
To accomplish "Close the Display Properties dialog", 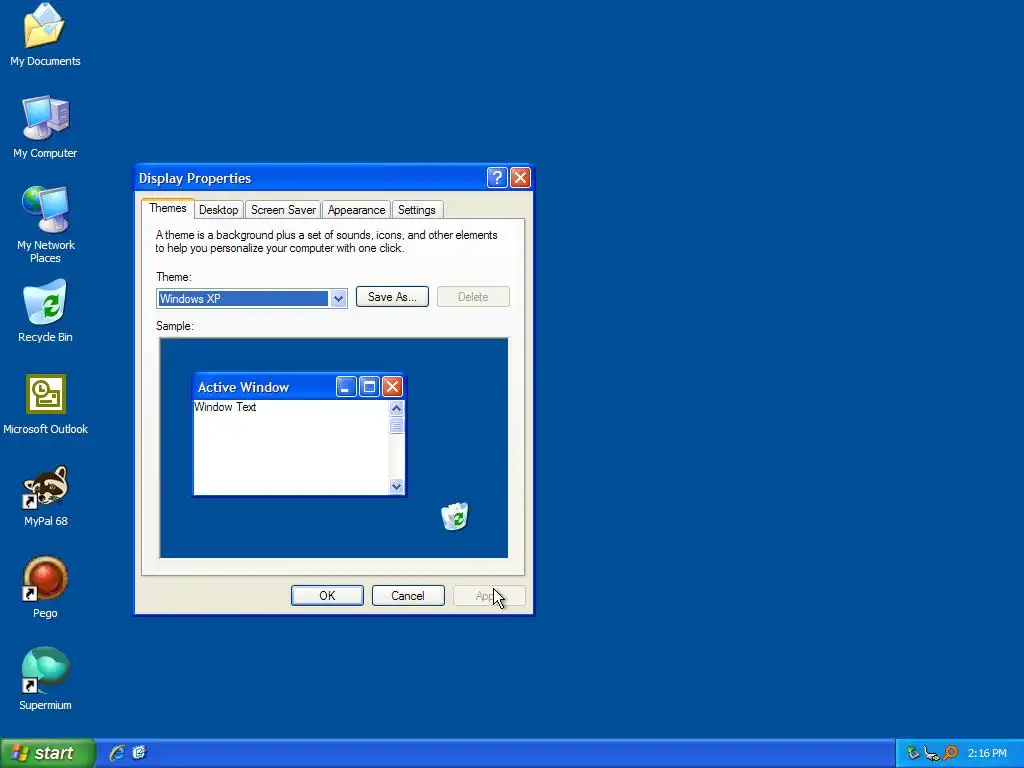I will tap(520, 178).
